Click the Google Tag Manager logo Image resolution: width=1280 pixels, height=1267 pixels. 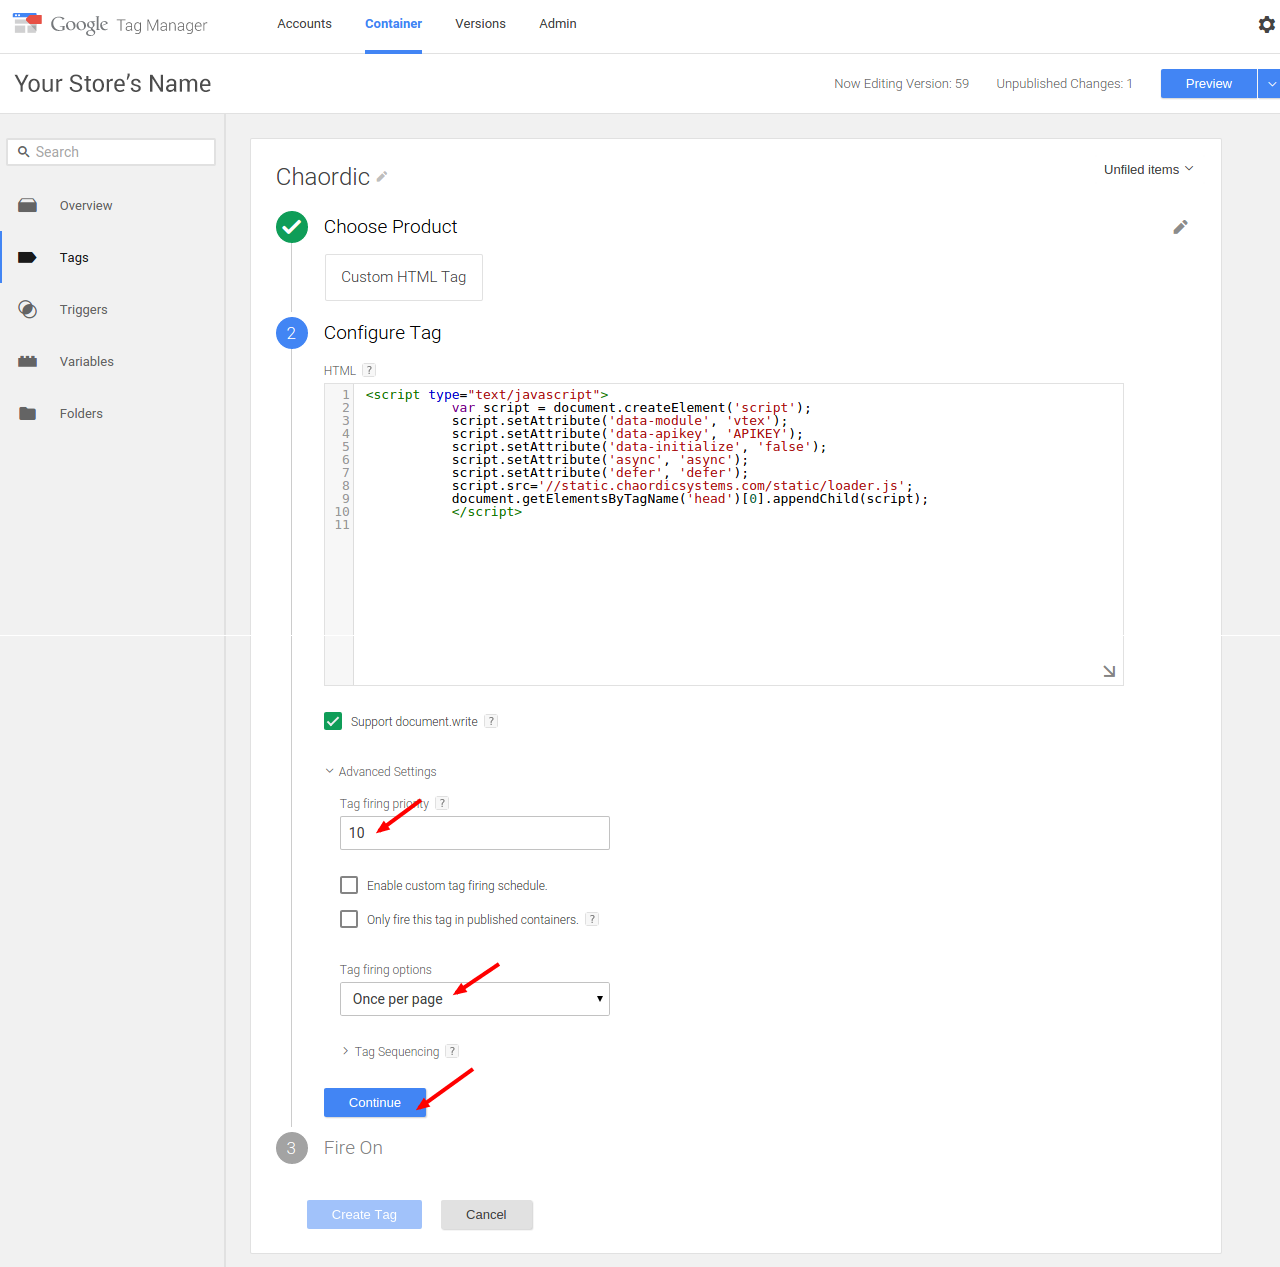110,24
